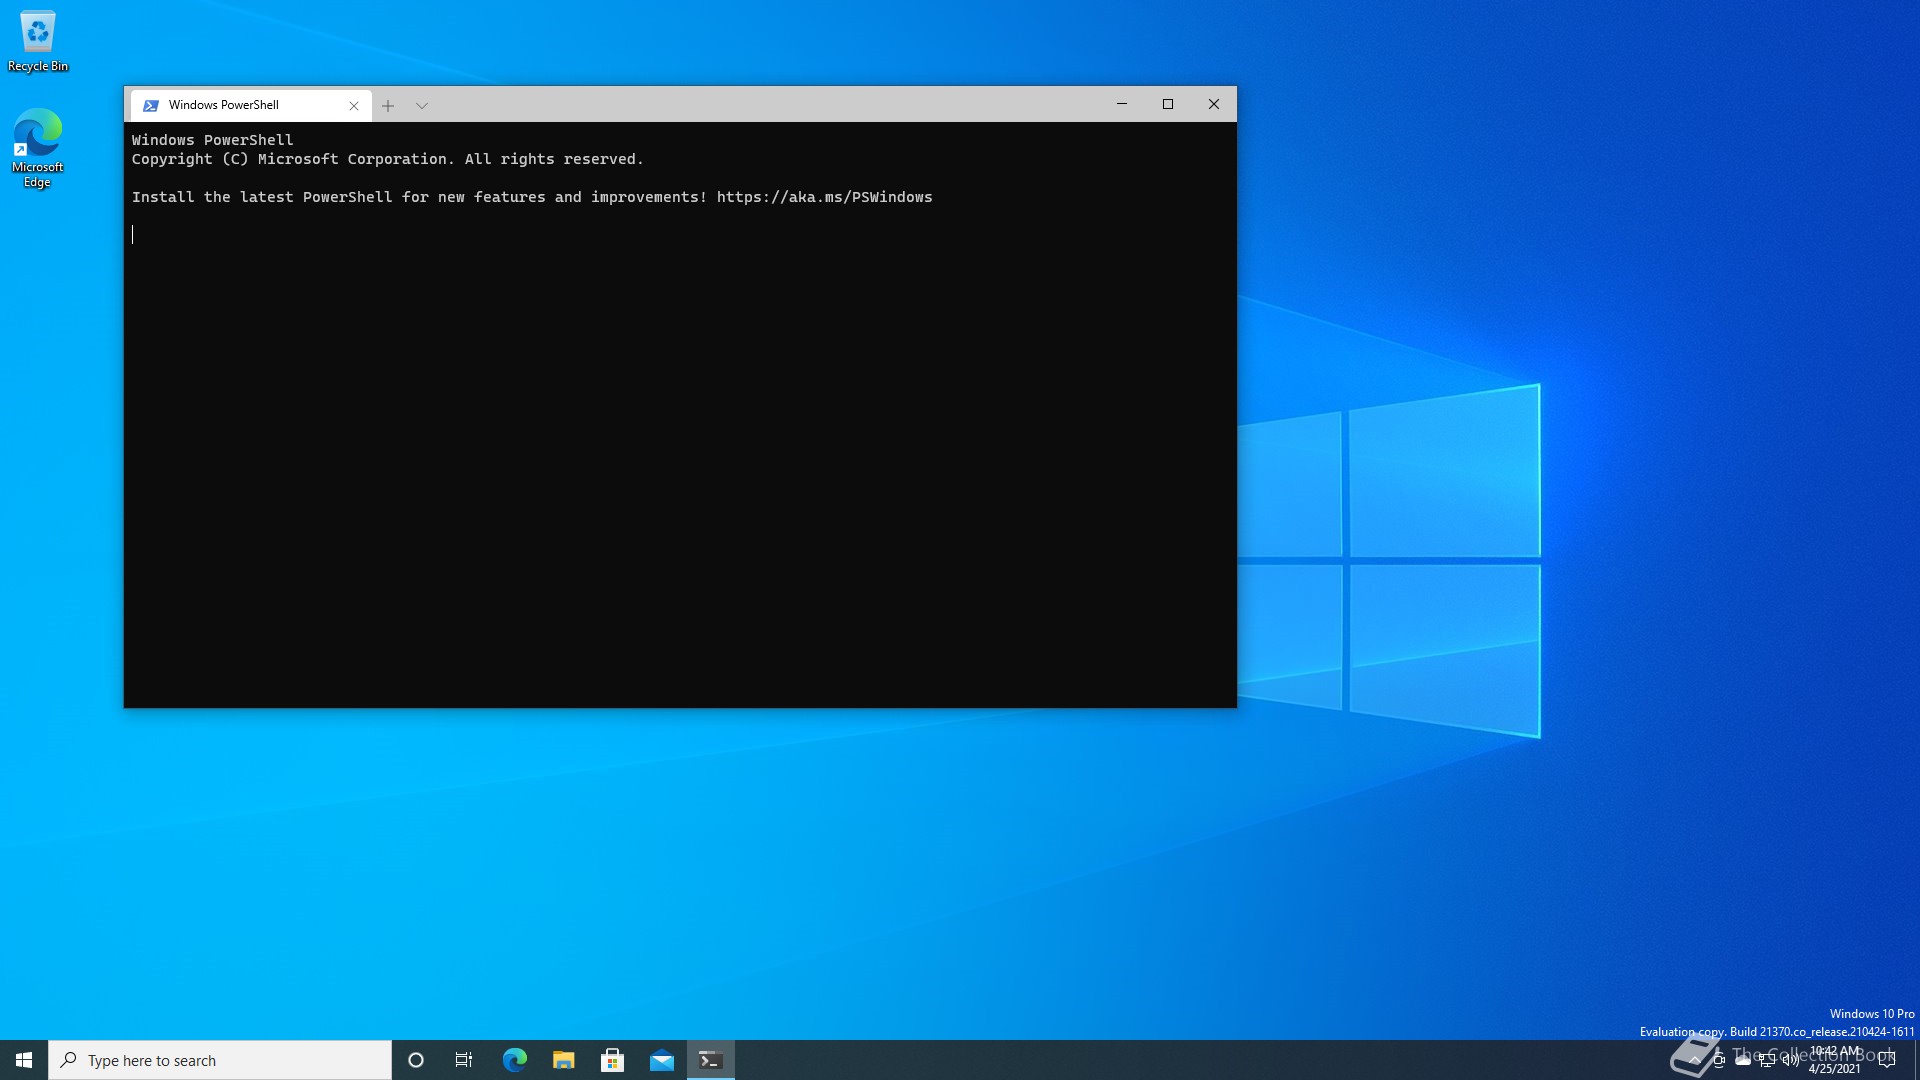Screen dimensions: 1920x1080
Task: Open Cortana from the taskbar
Action: pyautogui.click(x=416, y=1060)
